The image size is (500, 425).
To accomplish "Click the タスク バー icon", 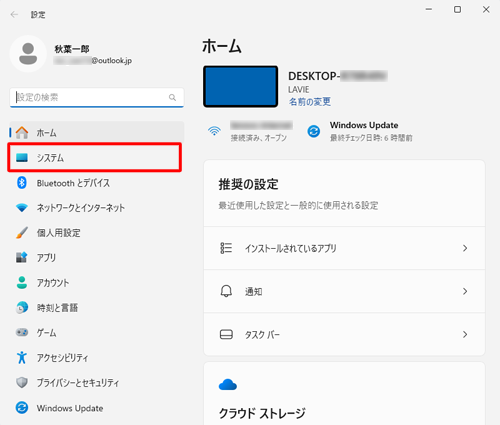I will click(226, 334).
